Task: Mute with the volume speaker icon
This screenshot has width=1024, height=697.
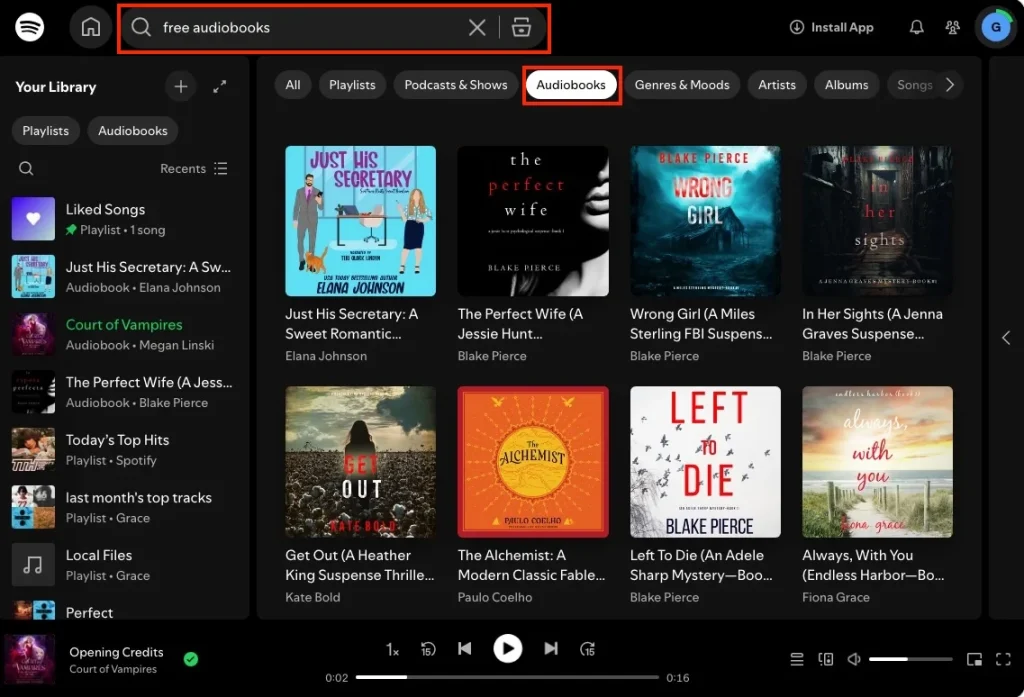Action: pyautogui.click(x=854, y=660)
